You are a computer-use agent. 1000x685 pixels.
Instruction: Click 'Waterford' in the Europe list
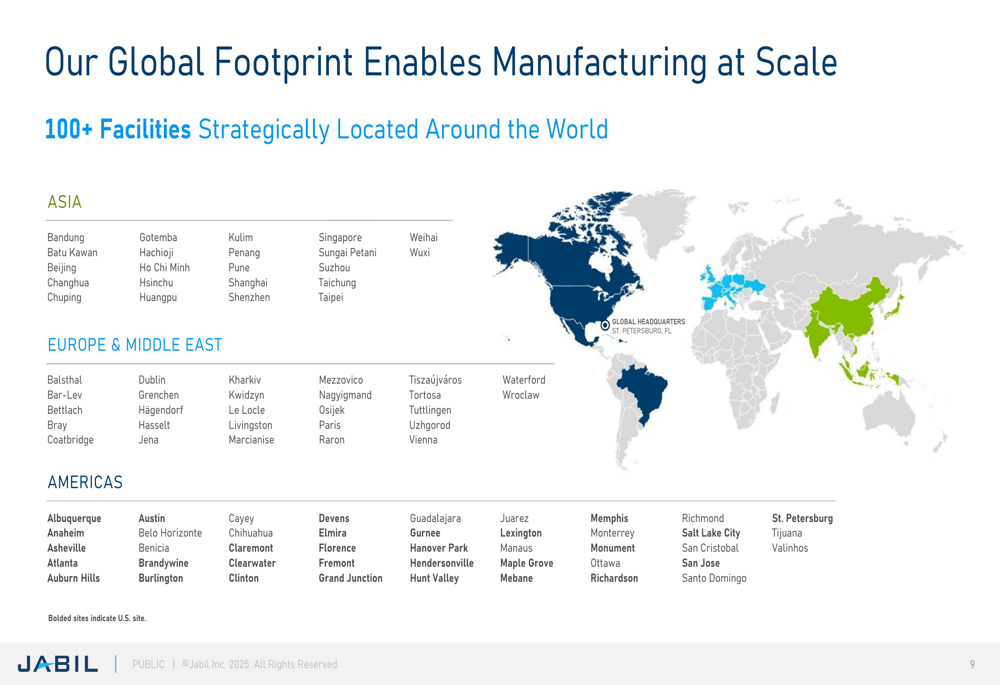pyautogui.click(x=524, y=380)
